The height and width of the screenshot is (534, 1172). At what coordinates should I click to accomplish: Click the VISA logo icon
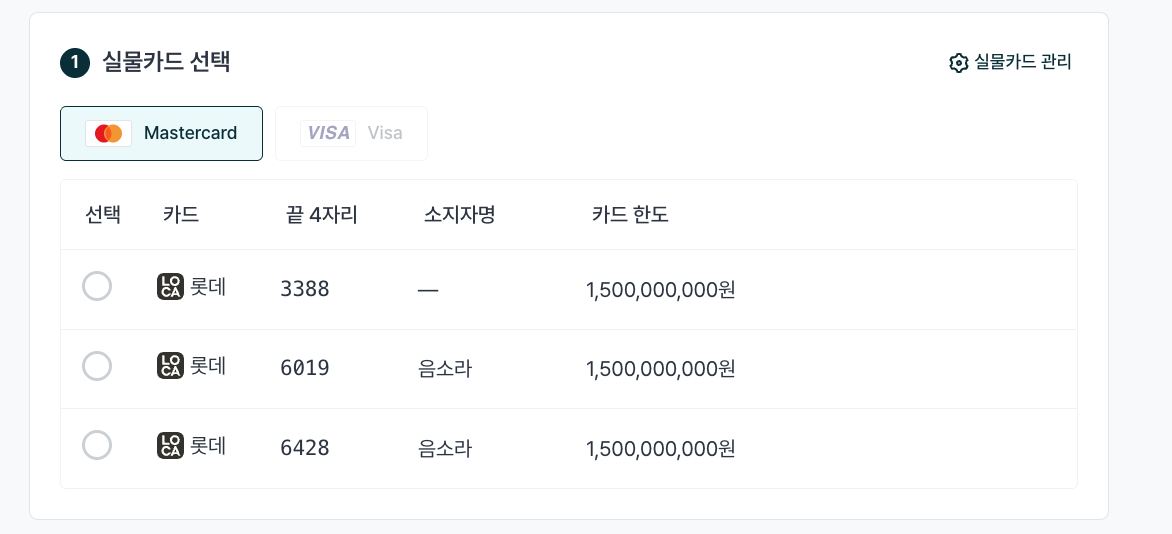(328, 133)
